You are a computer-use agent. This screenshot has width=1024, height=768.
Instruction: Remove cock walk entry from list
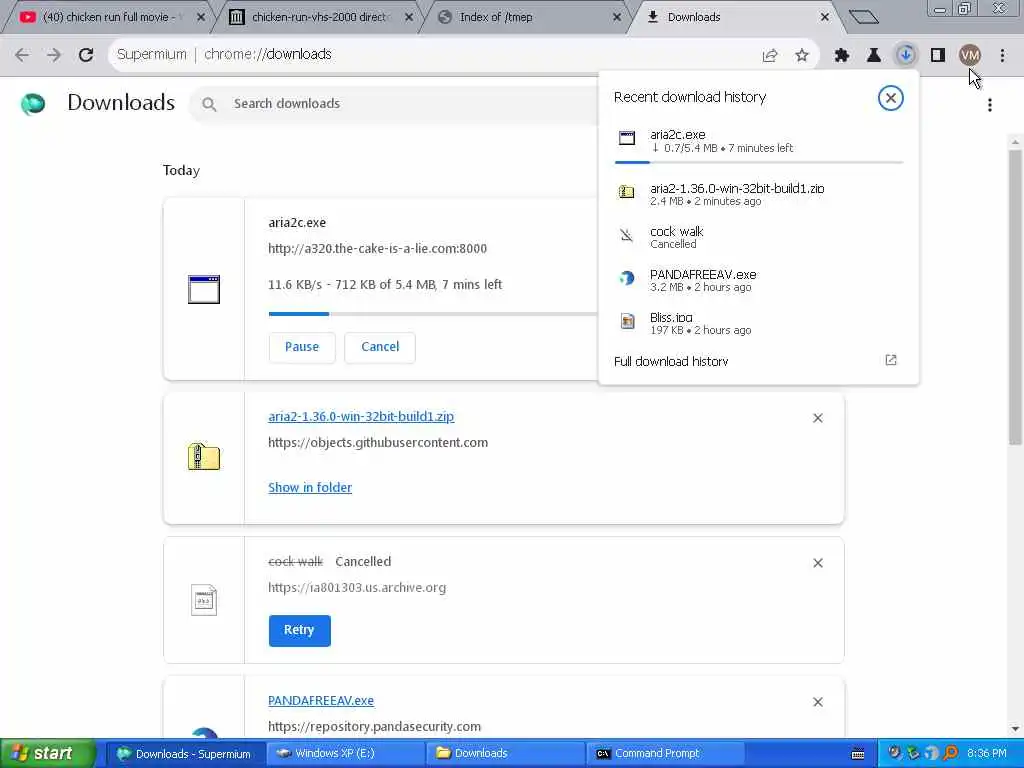coord(818,563)
